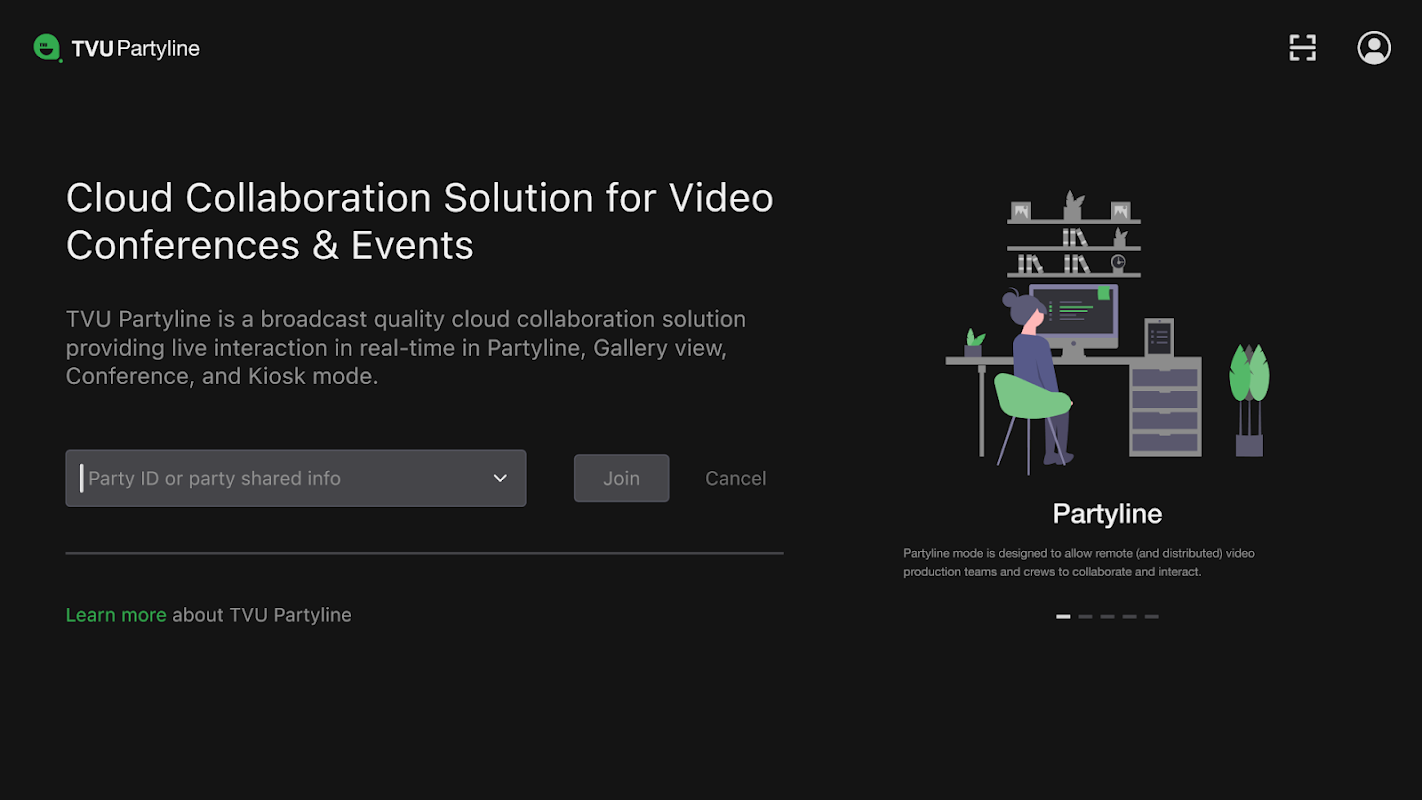Focus the Party ID or party shared info field
This screenshot has height=800, width=1422.
[x=296, y=478]
